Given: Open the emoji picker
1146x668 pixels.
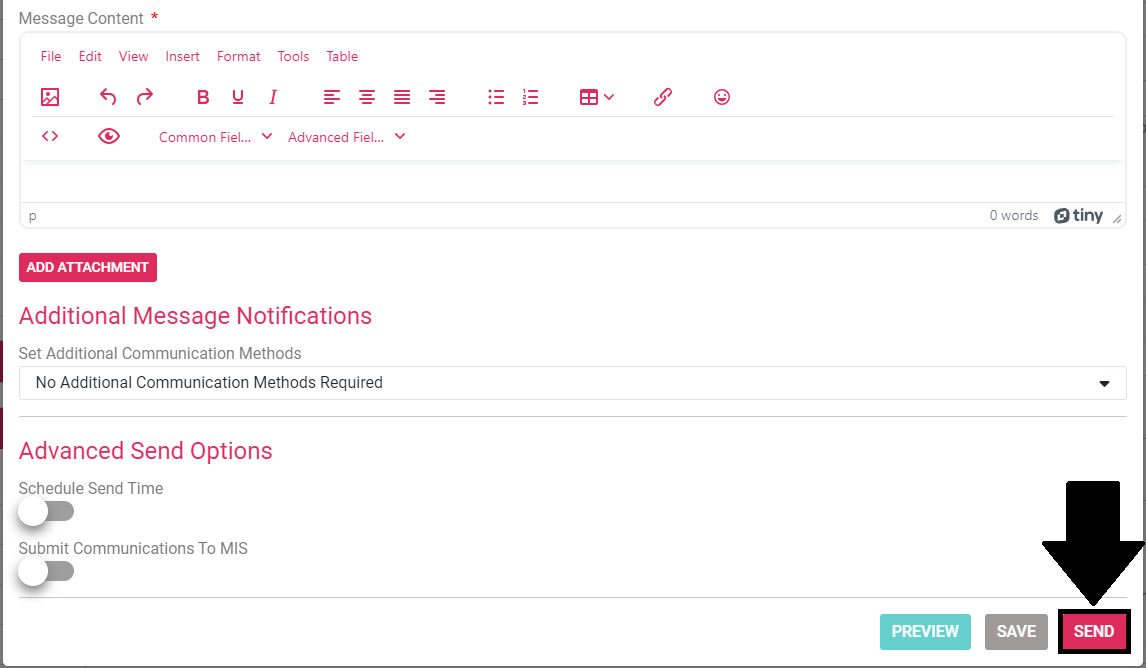Looking at the screenshot, I should 722,97.
